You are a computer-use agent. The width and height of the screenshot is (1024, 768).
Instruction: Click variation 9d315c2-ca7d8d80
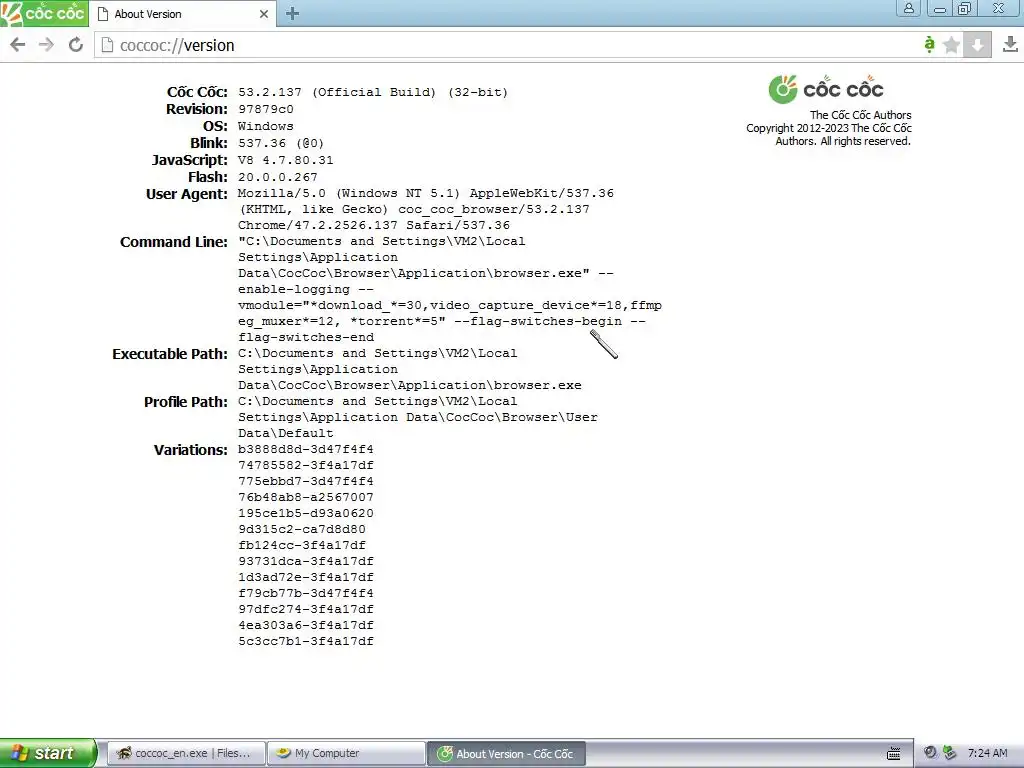[302, 529]
